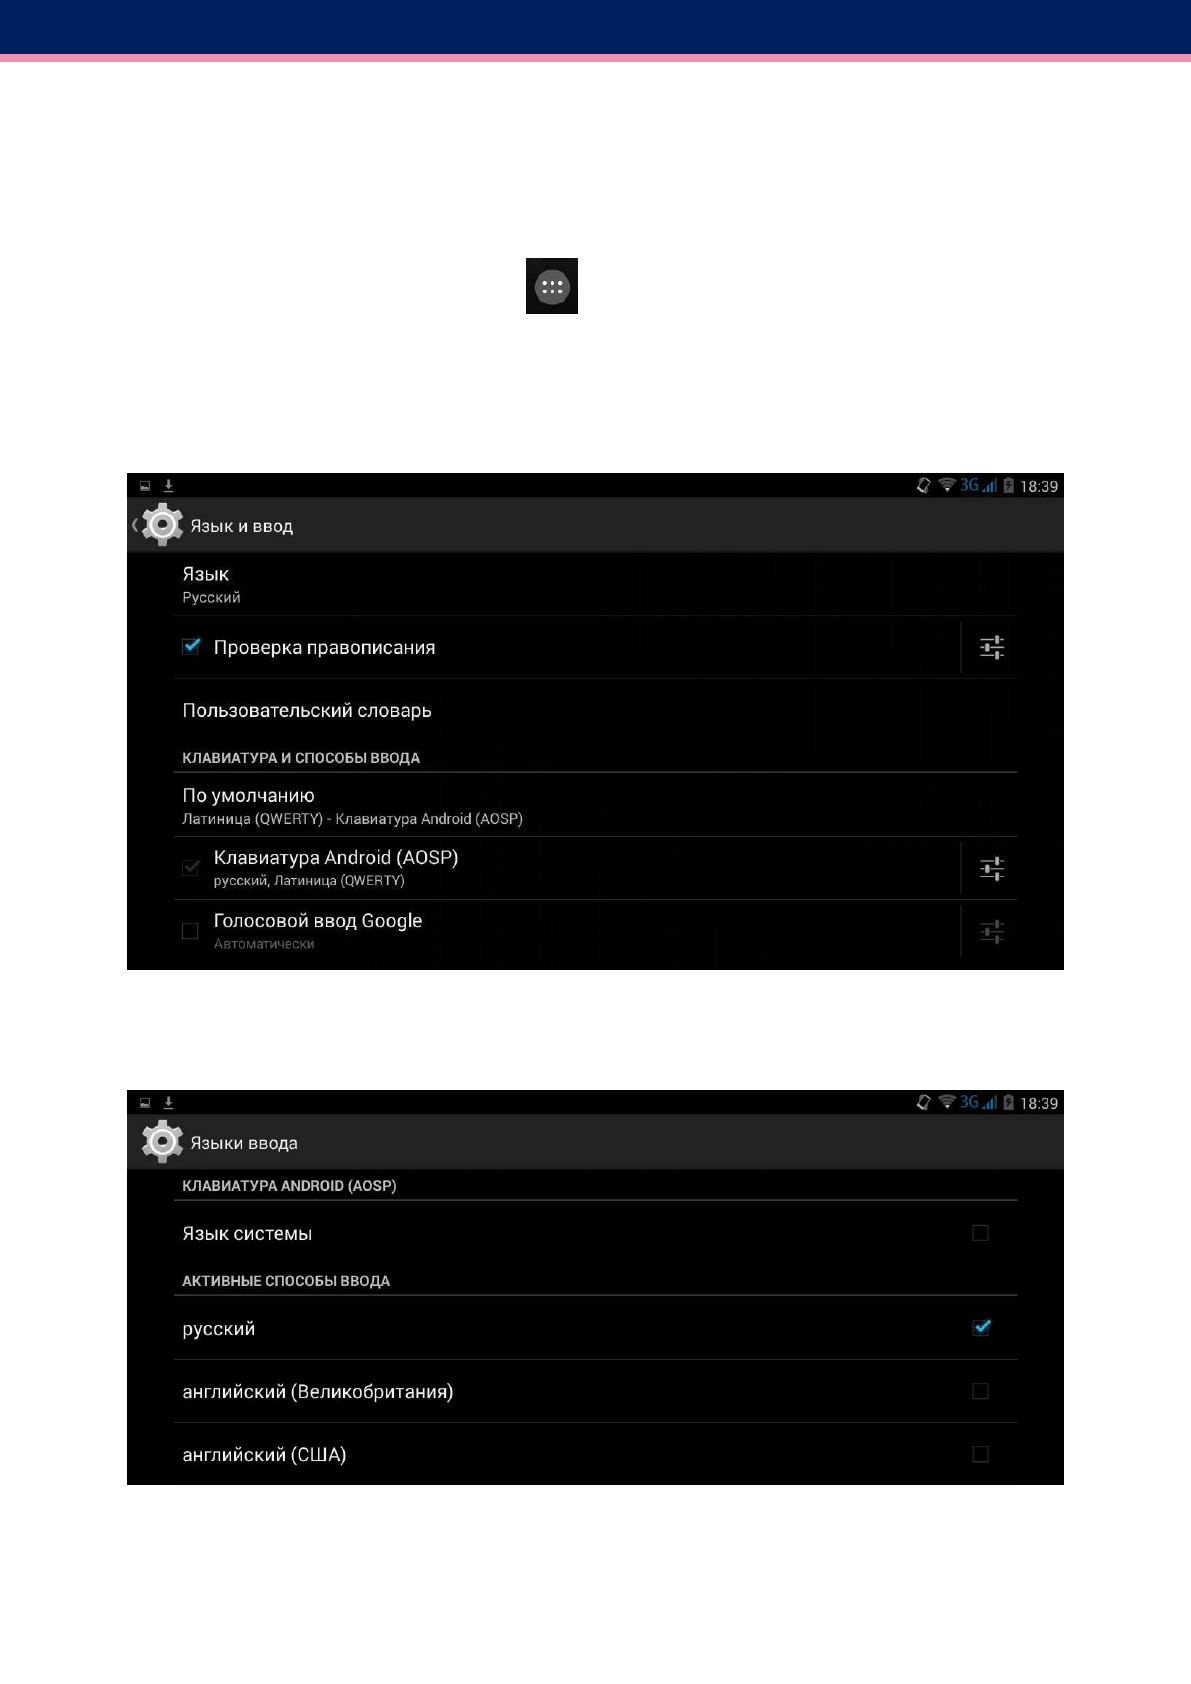This screenshot has height=1684, width=1191.
Task: Open Пользовательский словарь
Action: [x=595, y=710]
